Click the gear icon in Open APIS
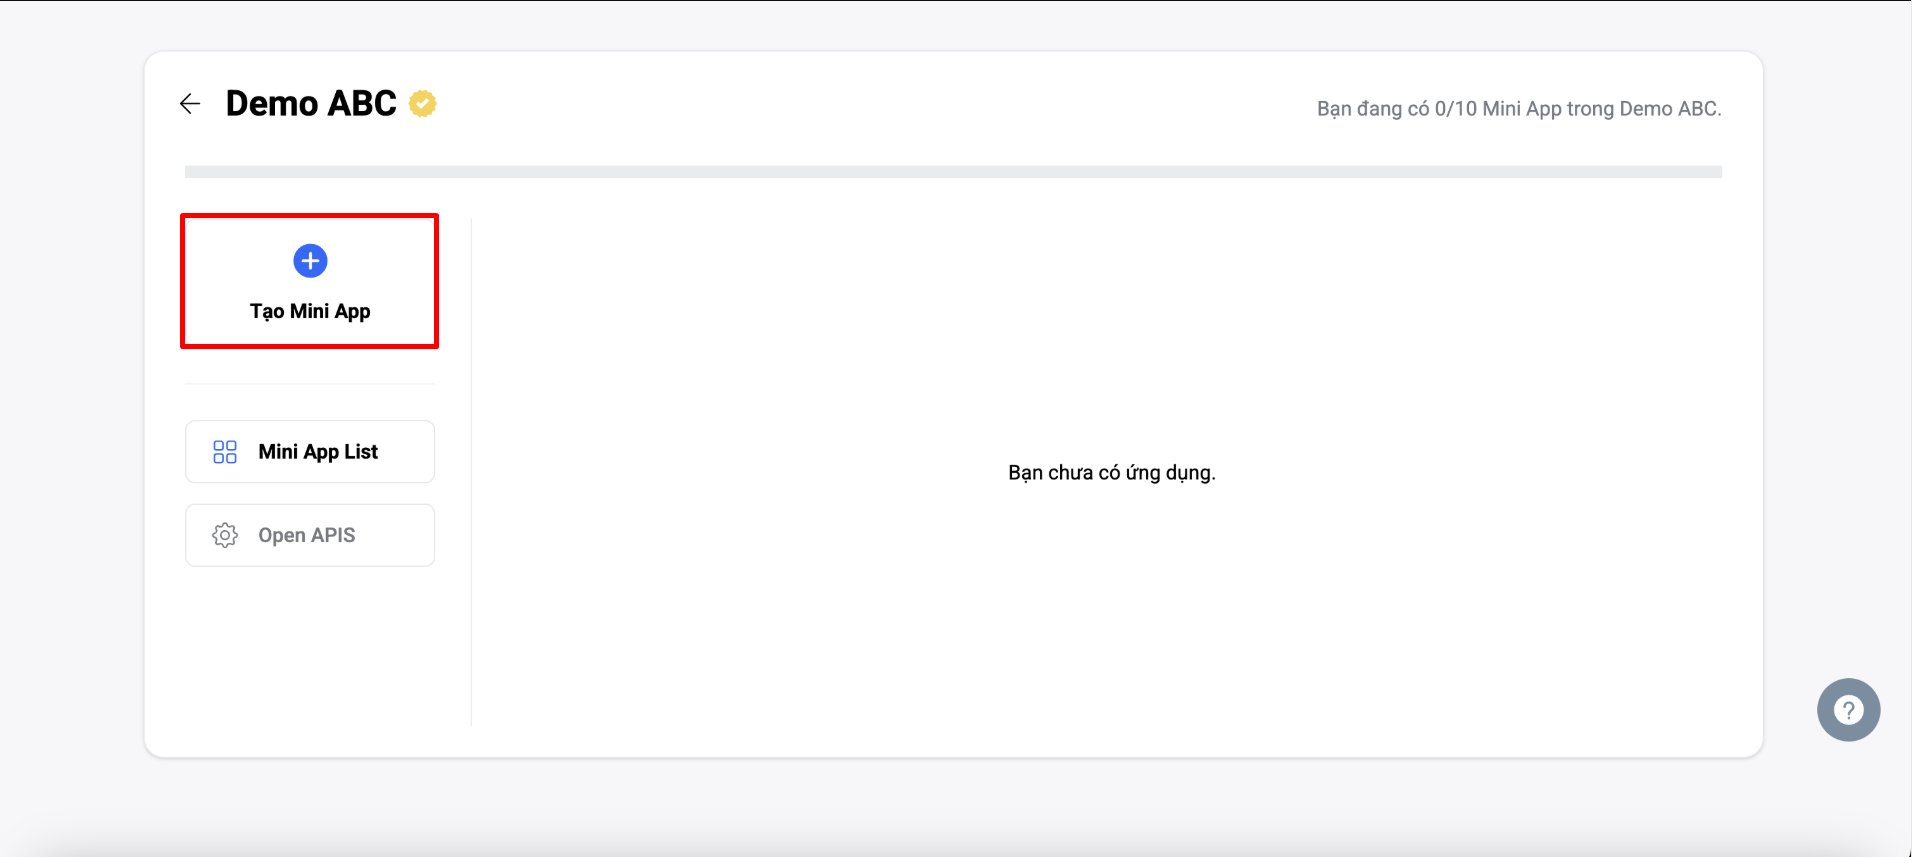This screenshot has width=1912, height=857. tap(225, 535)
